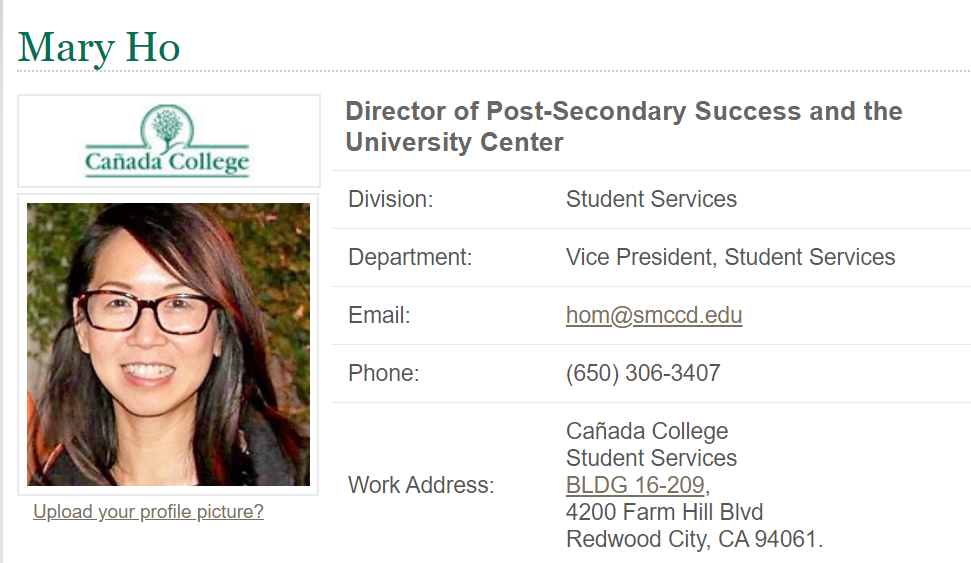Click the "Phone:" field label

click(383, 374)
